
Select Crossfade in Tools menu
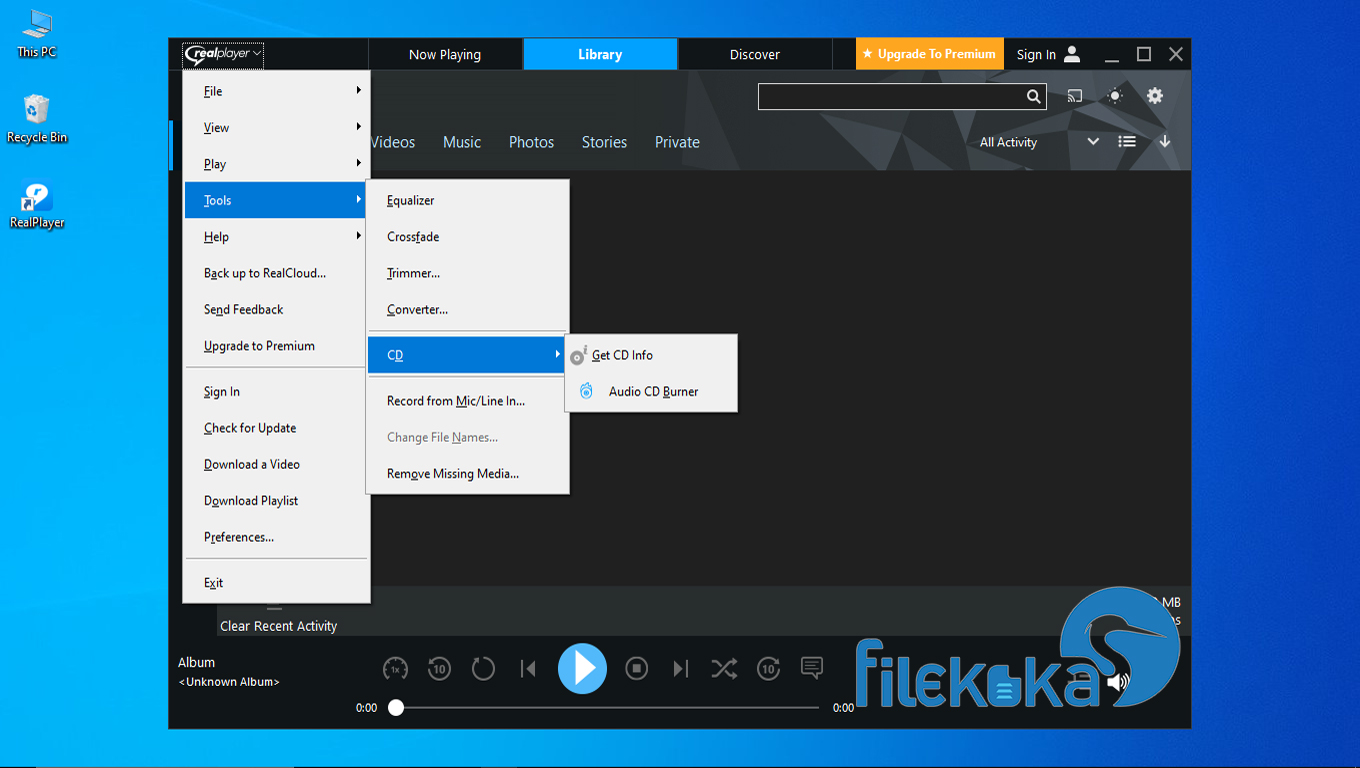point(467,237)
